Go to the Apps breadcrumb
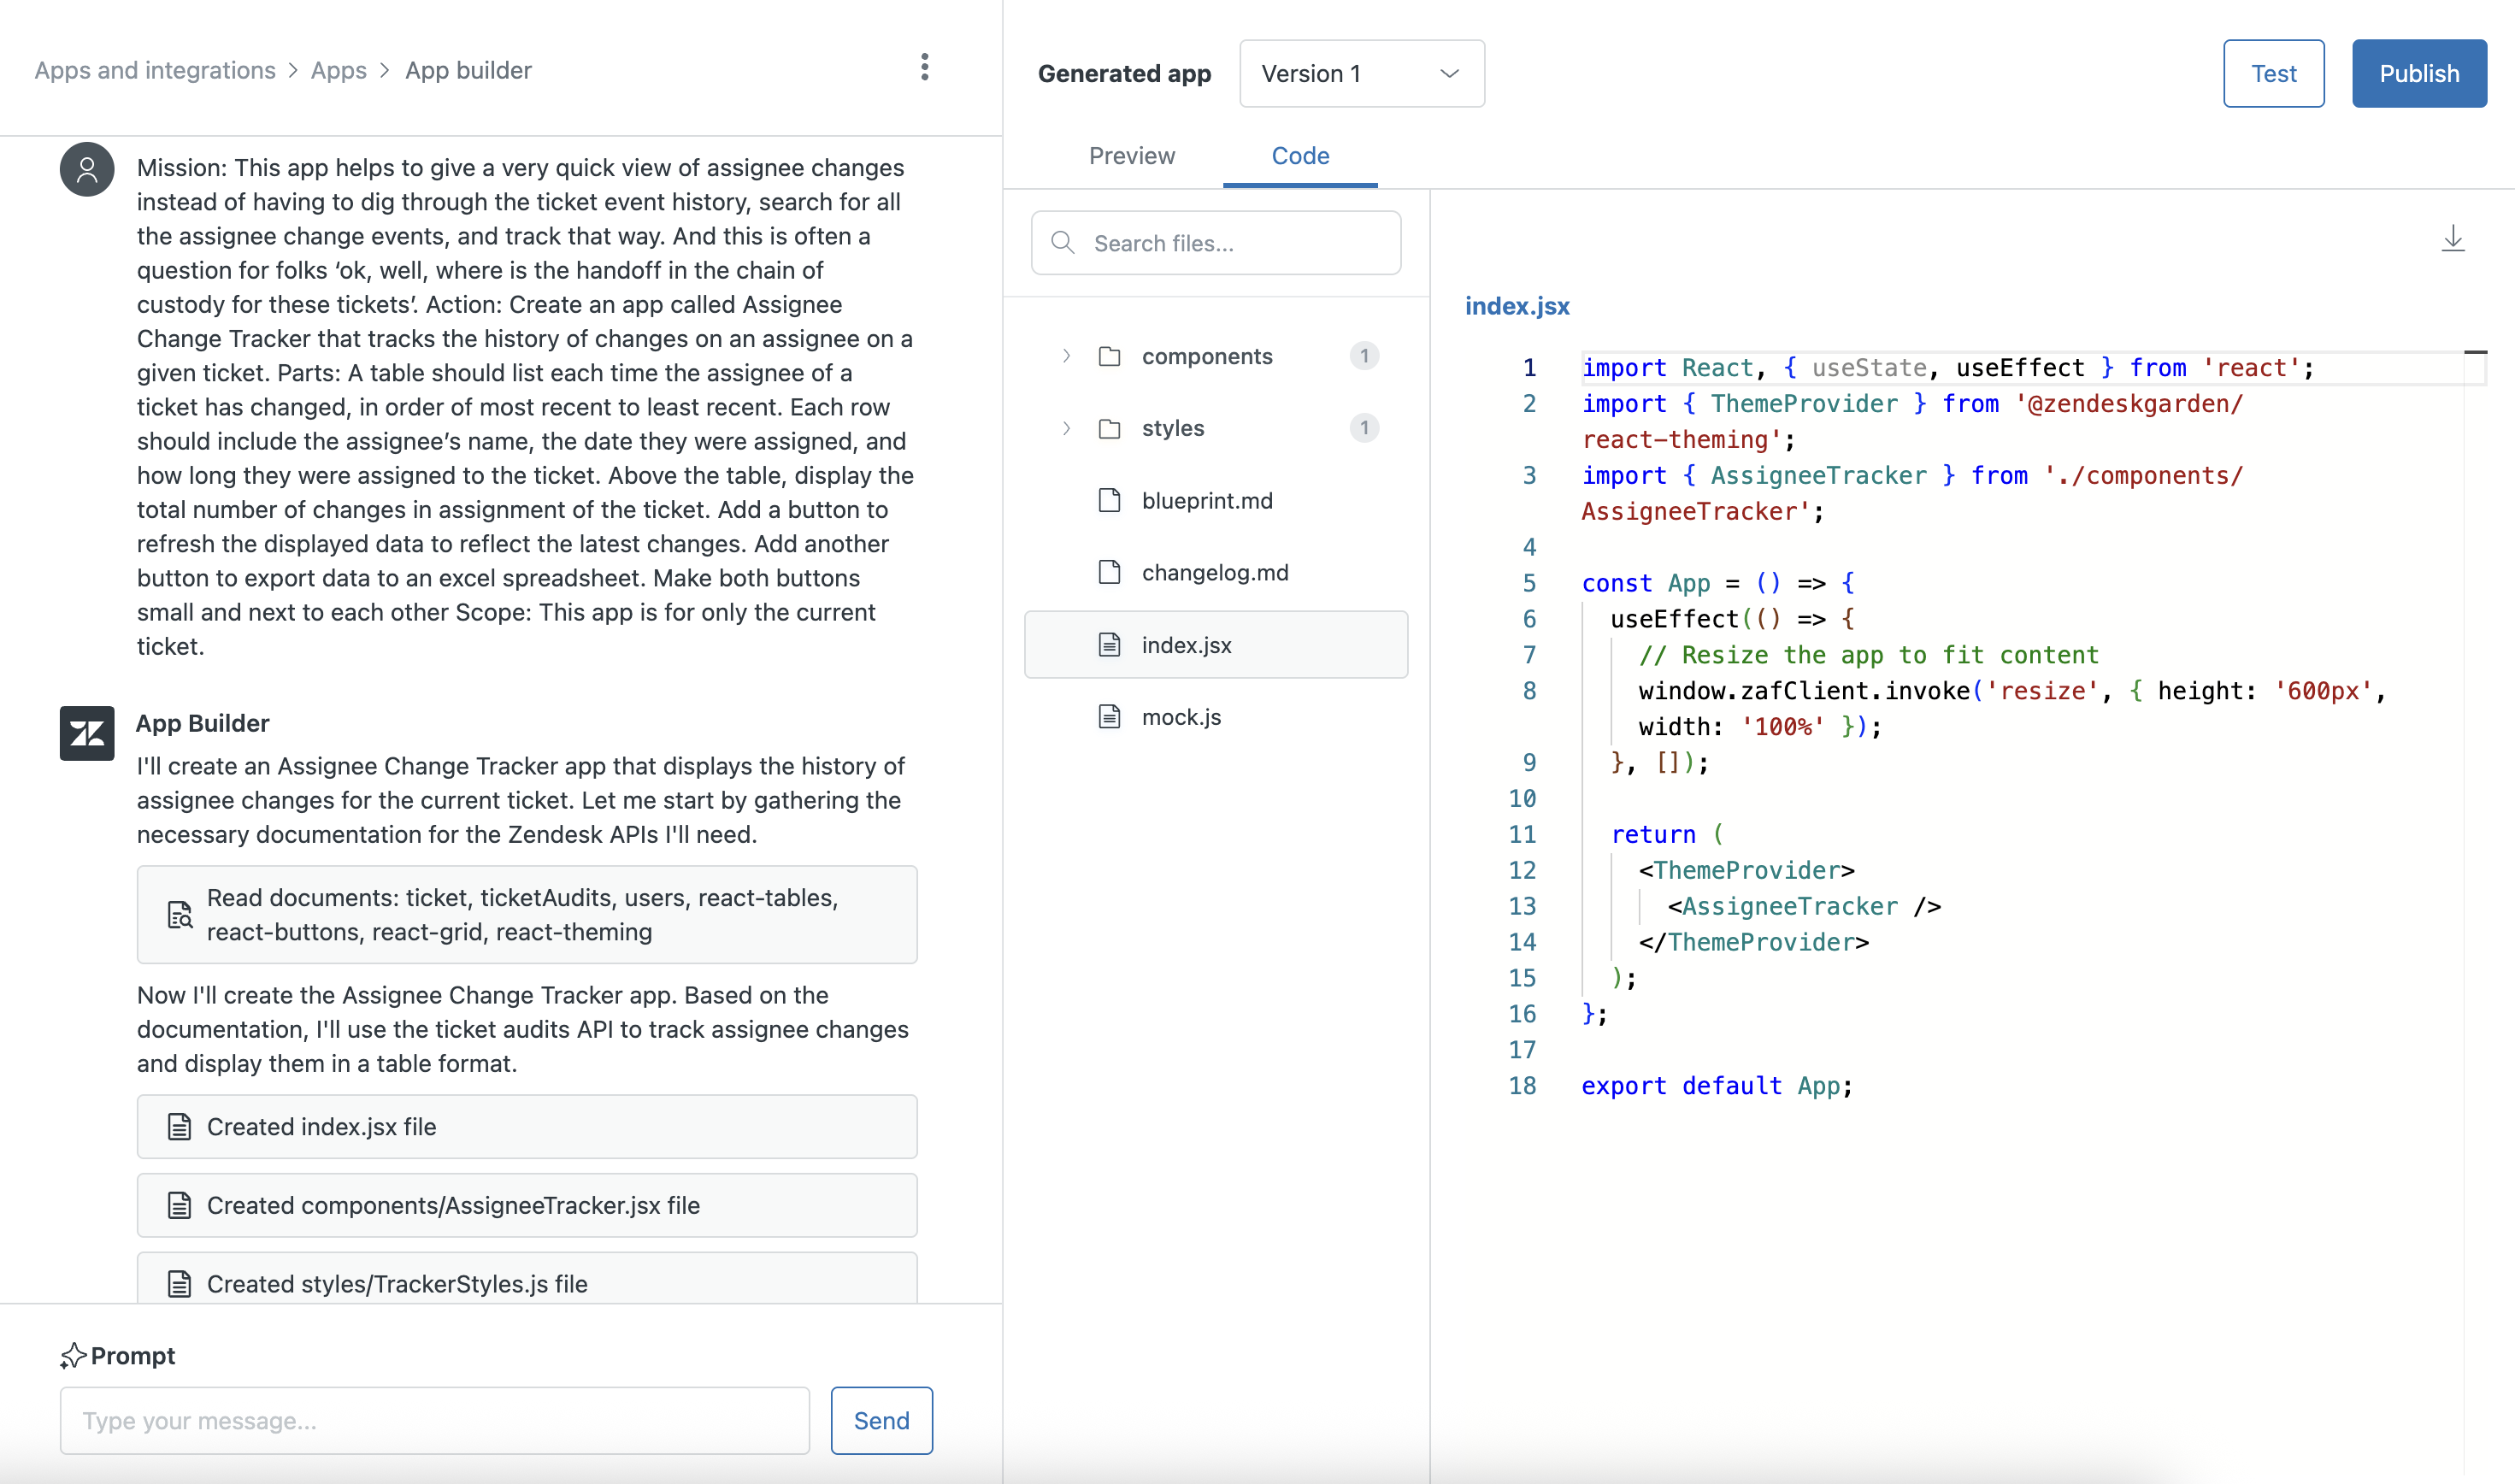The image size is (2515, 1484). coord(338,70)
